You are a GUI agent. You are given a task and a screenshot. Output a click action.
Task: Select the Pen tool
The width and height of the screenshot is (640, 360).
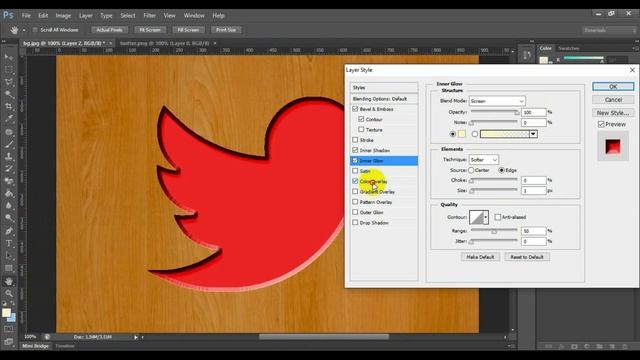pos(9,231)
